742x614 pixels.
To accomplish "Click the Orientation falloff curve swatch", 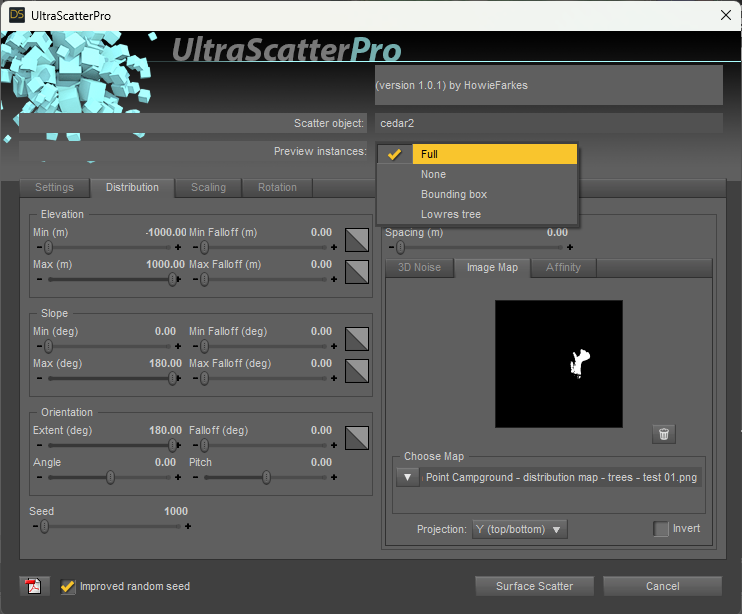I will point(357,438).
